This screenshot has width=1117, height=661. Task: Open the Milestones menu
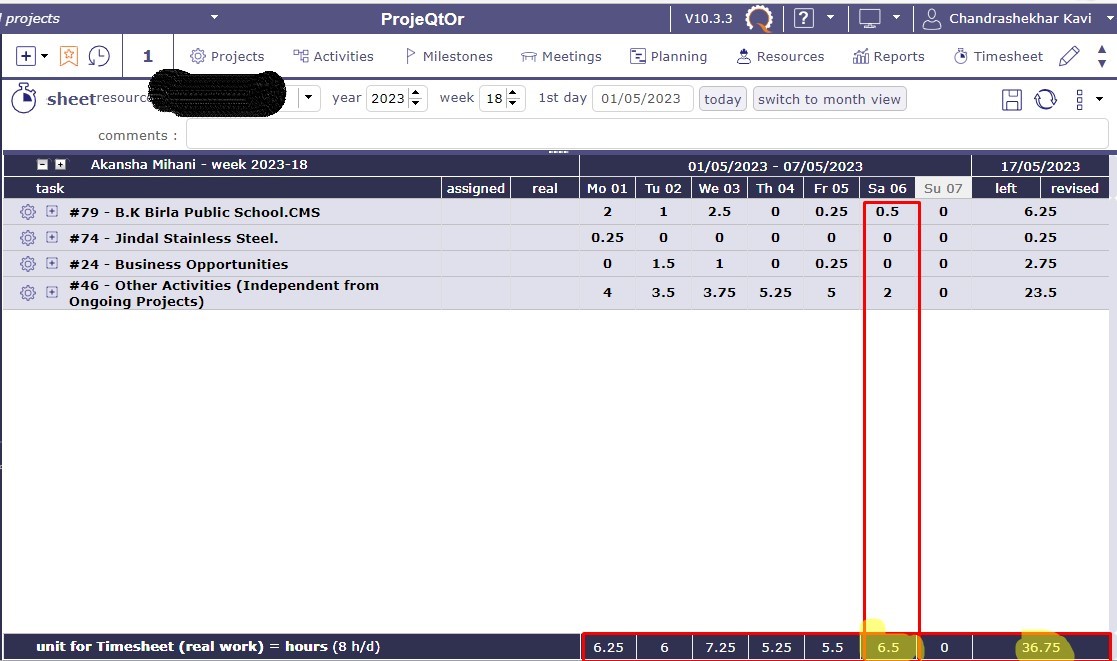(448, 56)
